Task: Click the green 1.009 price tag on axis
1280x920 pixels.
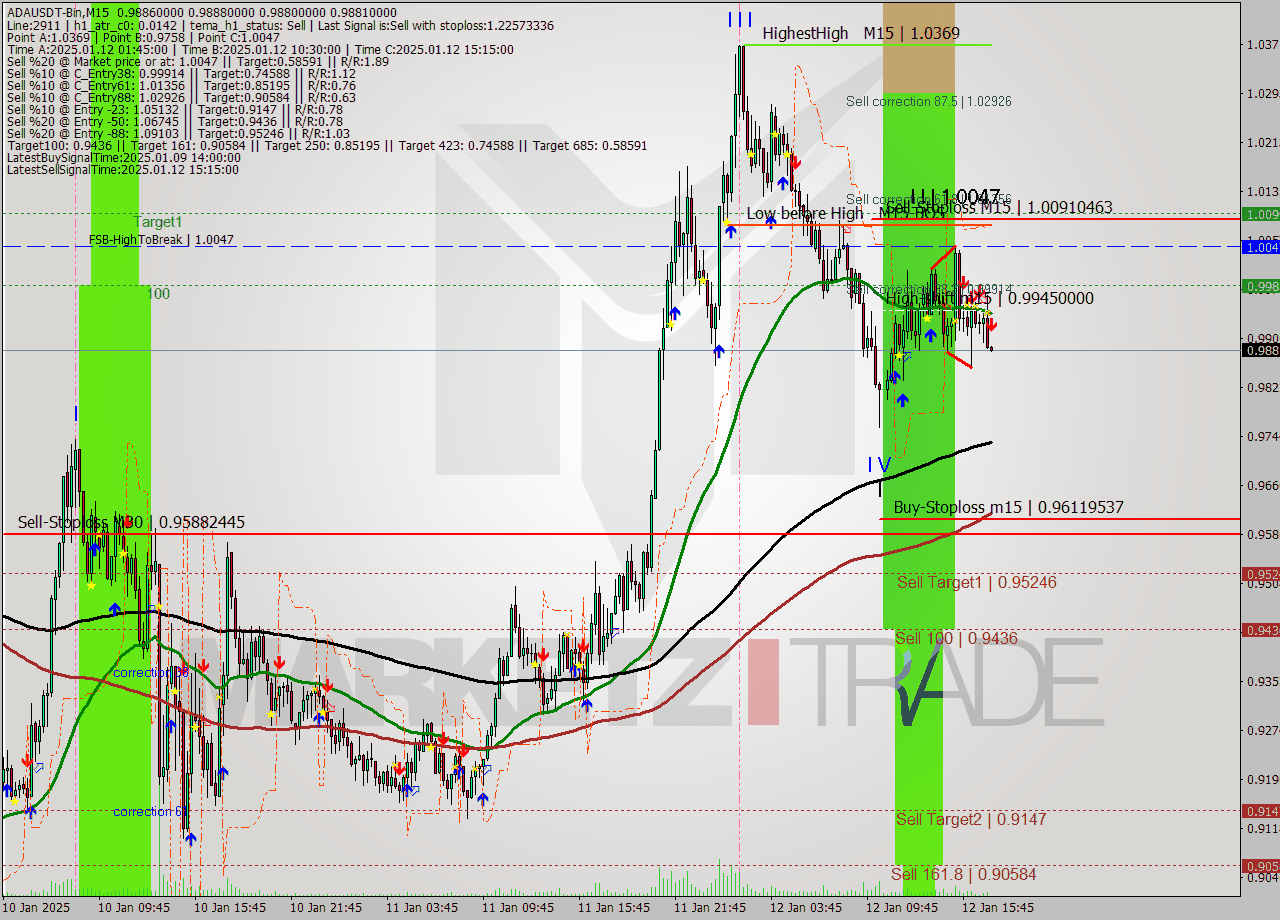Action: 1260,214
